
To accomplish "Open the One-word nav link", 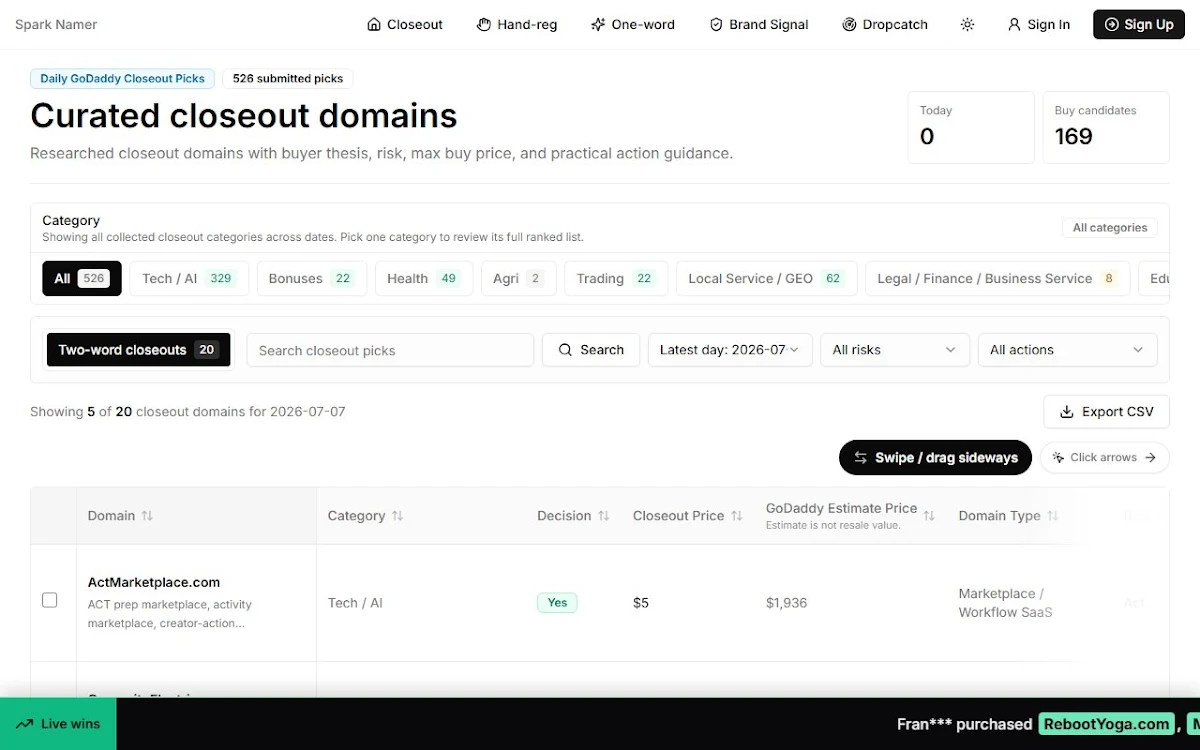I will pos(633,24).
